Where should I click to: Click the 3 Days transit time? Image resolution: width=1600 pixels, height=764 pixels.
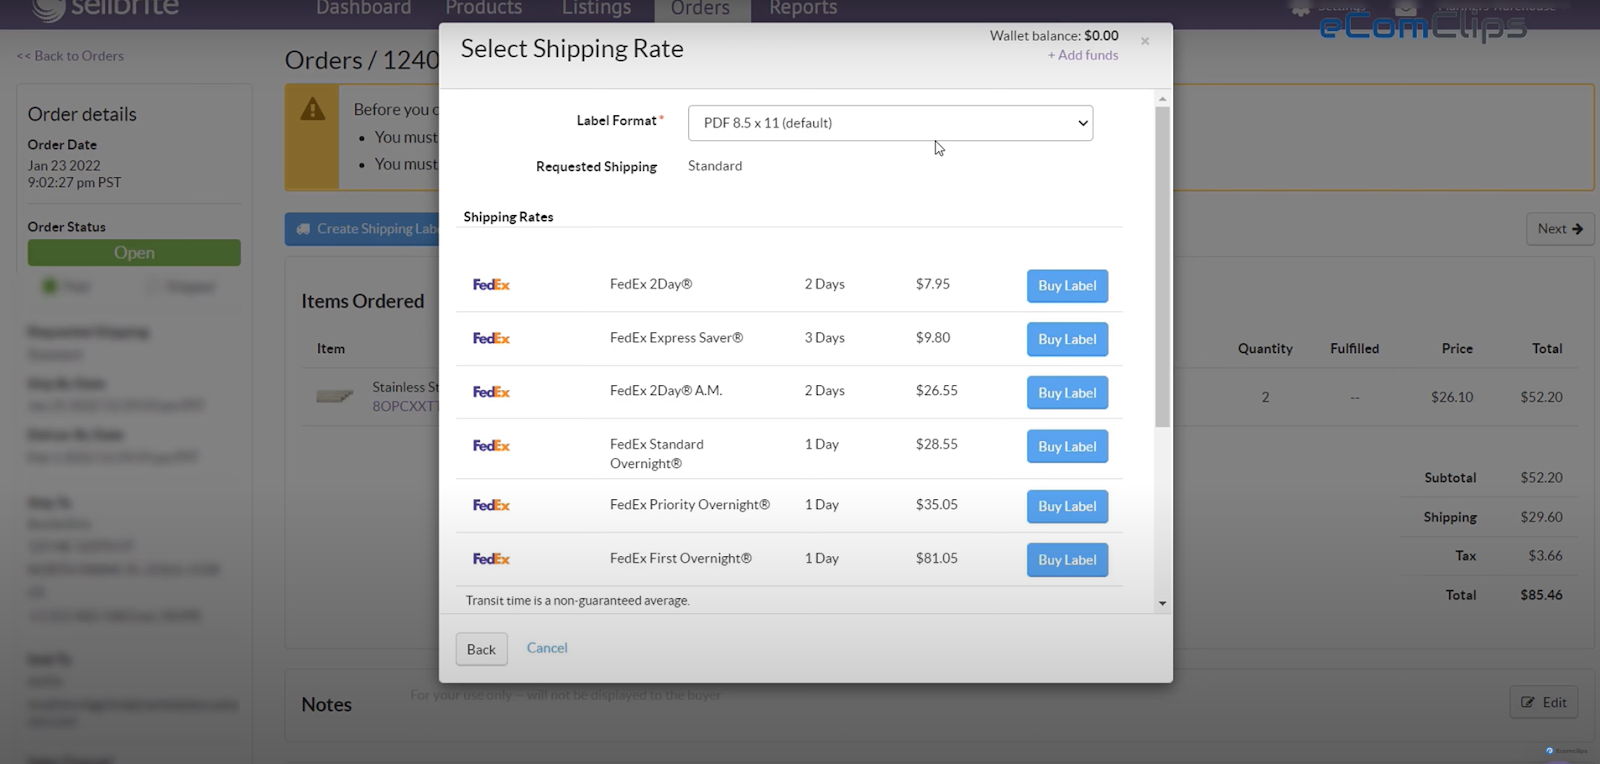(x=825, y=338)
